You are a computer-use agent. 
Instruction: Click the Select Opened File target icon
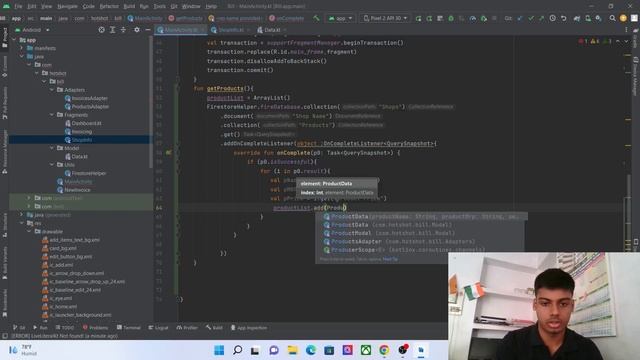click(101, 30)
